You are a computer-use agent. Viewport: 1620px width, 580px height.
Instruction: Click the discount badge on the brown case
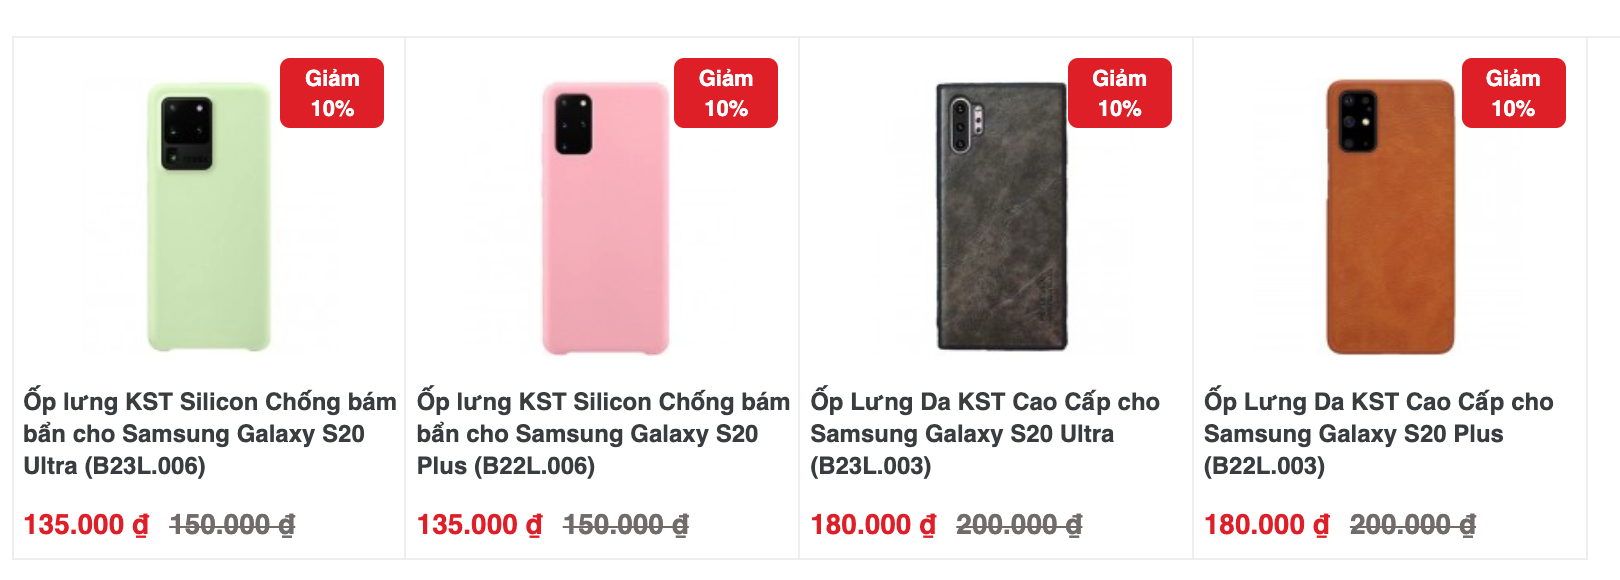pos(1513,93)
